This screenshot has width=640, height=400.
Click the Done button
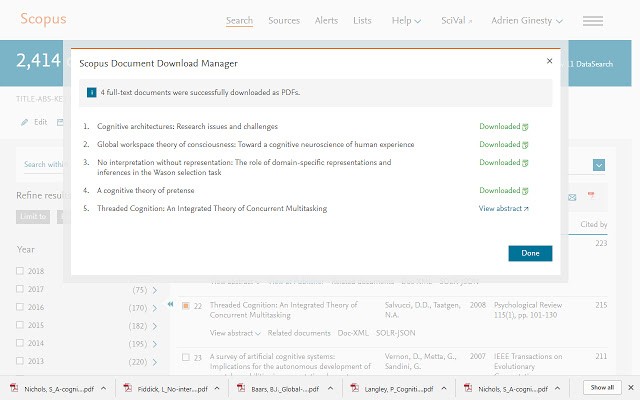(x=529, y=253)
